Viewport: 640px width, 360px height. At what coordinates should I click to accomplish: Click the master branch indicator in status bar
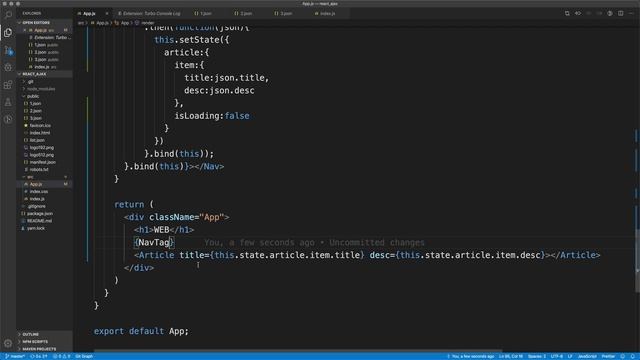[x=15, y=356]
